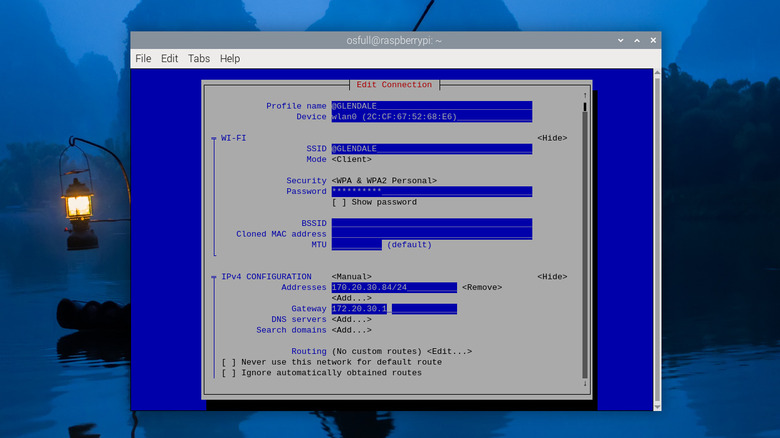Click the Password input field
The width and height of the screenshot is (780, 438).
tap(431, 191)
